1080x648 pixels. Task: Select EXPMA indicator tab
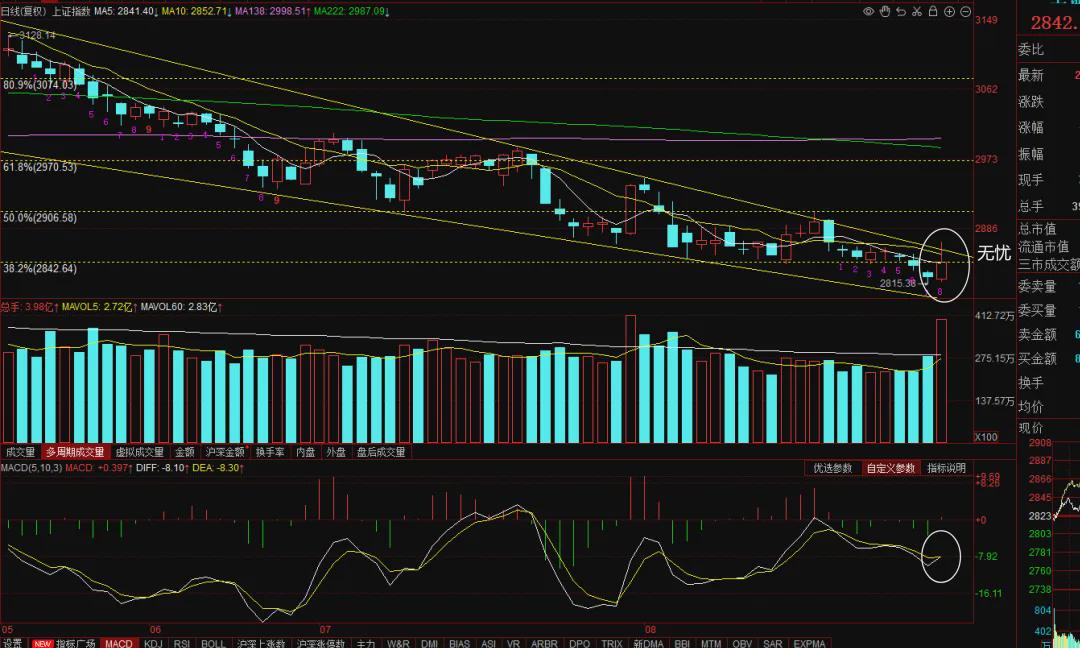(x=809, y=643)
